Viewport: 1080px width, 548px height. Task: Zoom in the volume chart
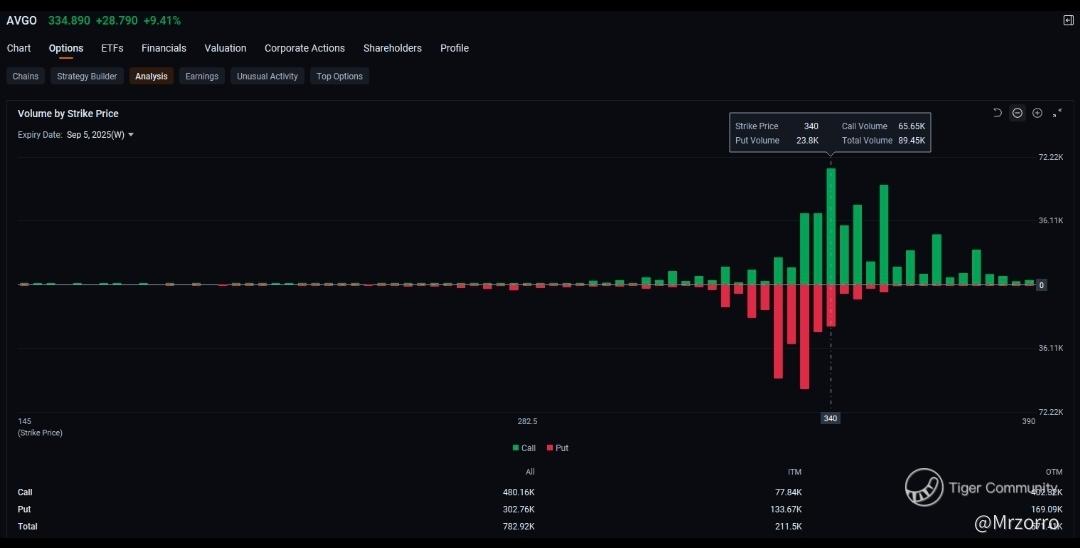[x=1037, y=113]
